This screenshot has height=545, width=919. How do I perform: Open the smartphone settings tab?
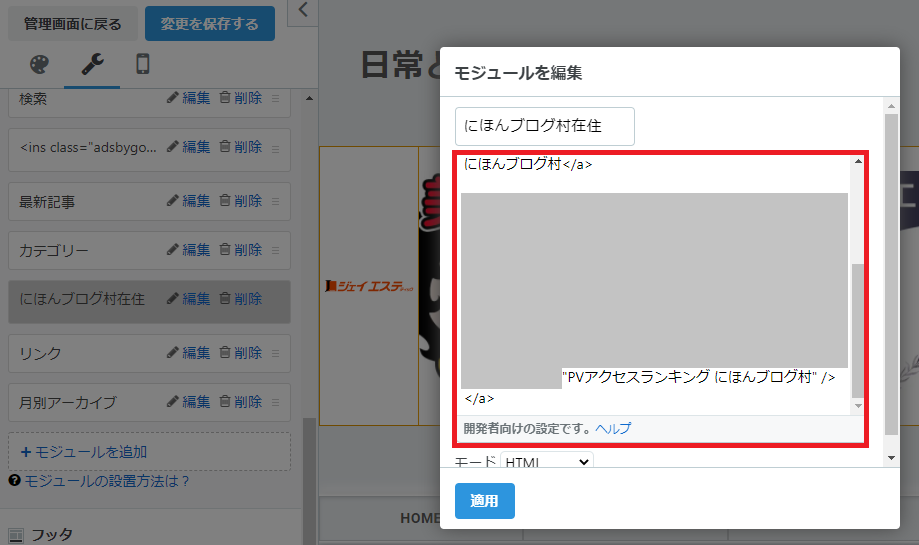pos(142,64)
